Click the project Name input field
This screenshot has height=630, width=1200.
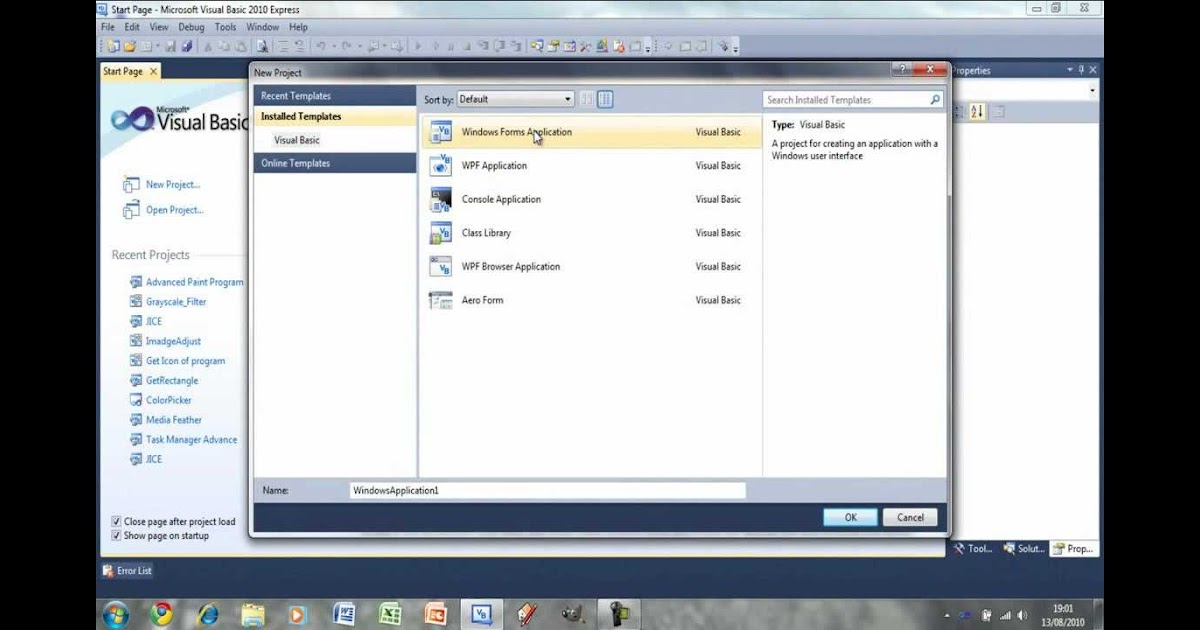pyautogui.click(x=548, y=491)
